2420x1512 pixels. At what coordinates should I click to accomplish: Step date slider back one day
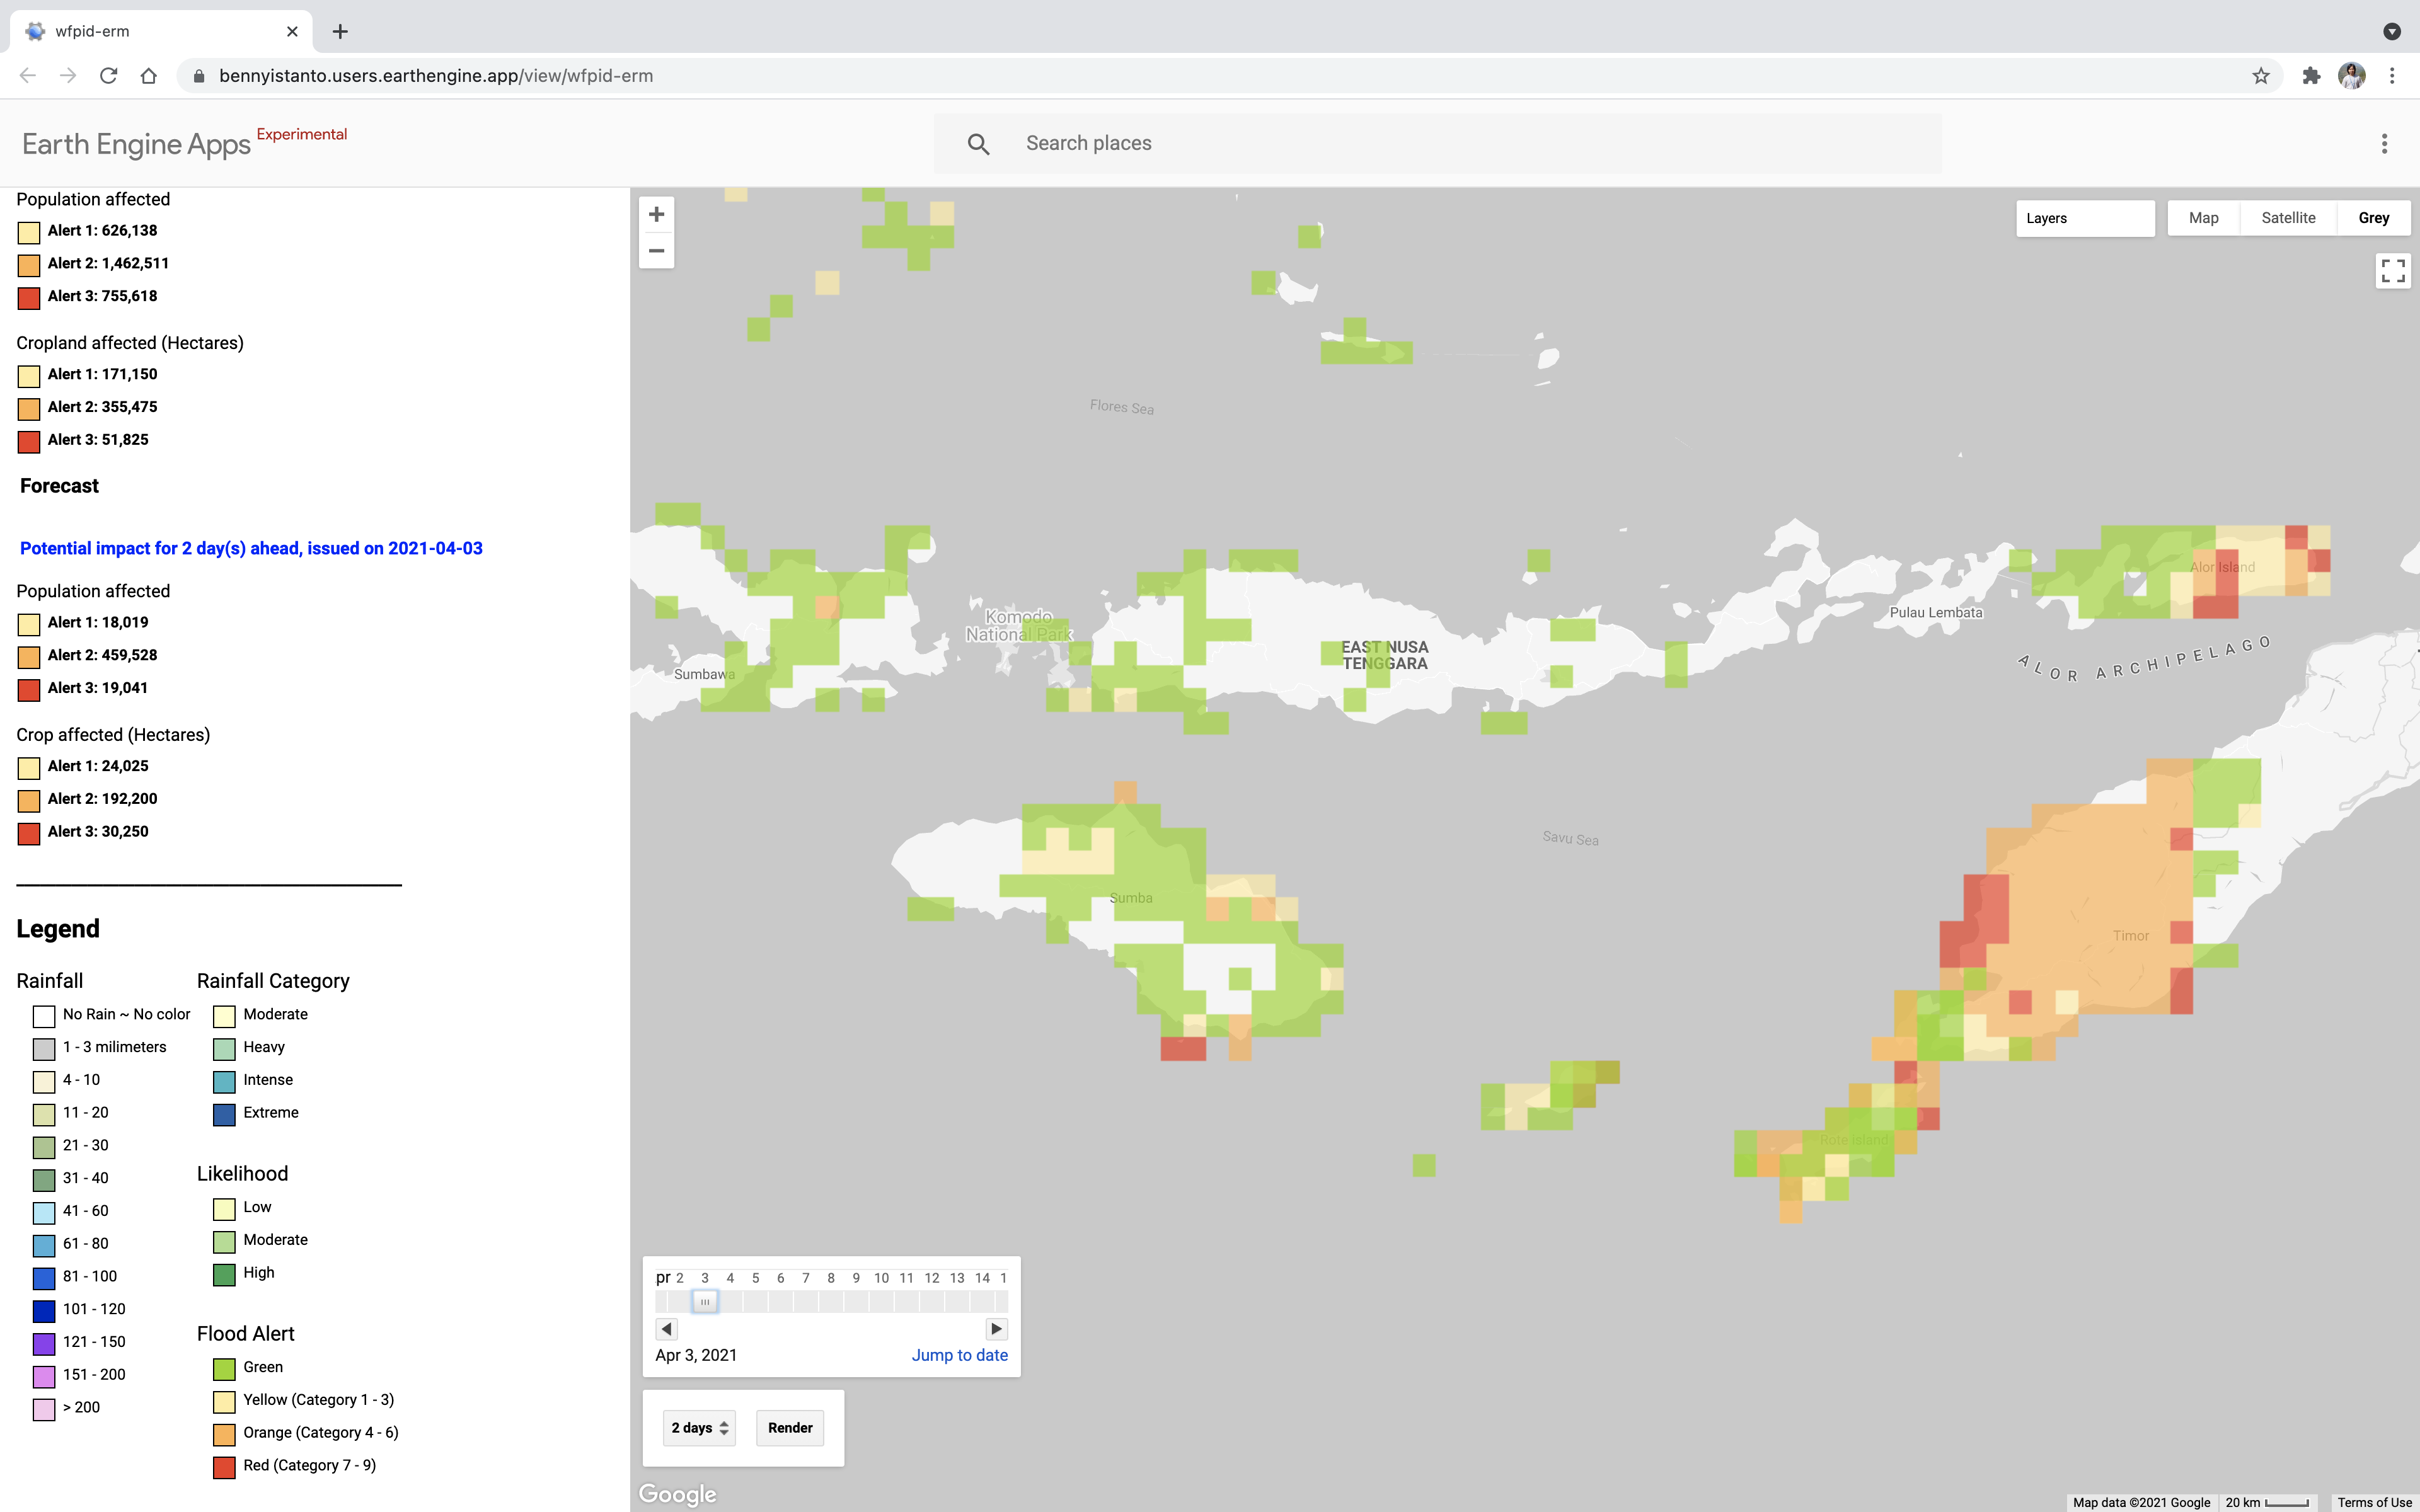tap(667, 1329)
